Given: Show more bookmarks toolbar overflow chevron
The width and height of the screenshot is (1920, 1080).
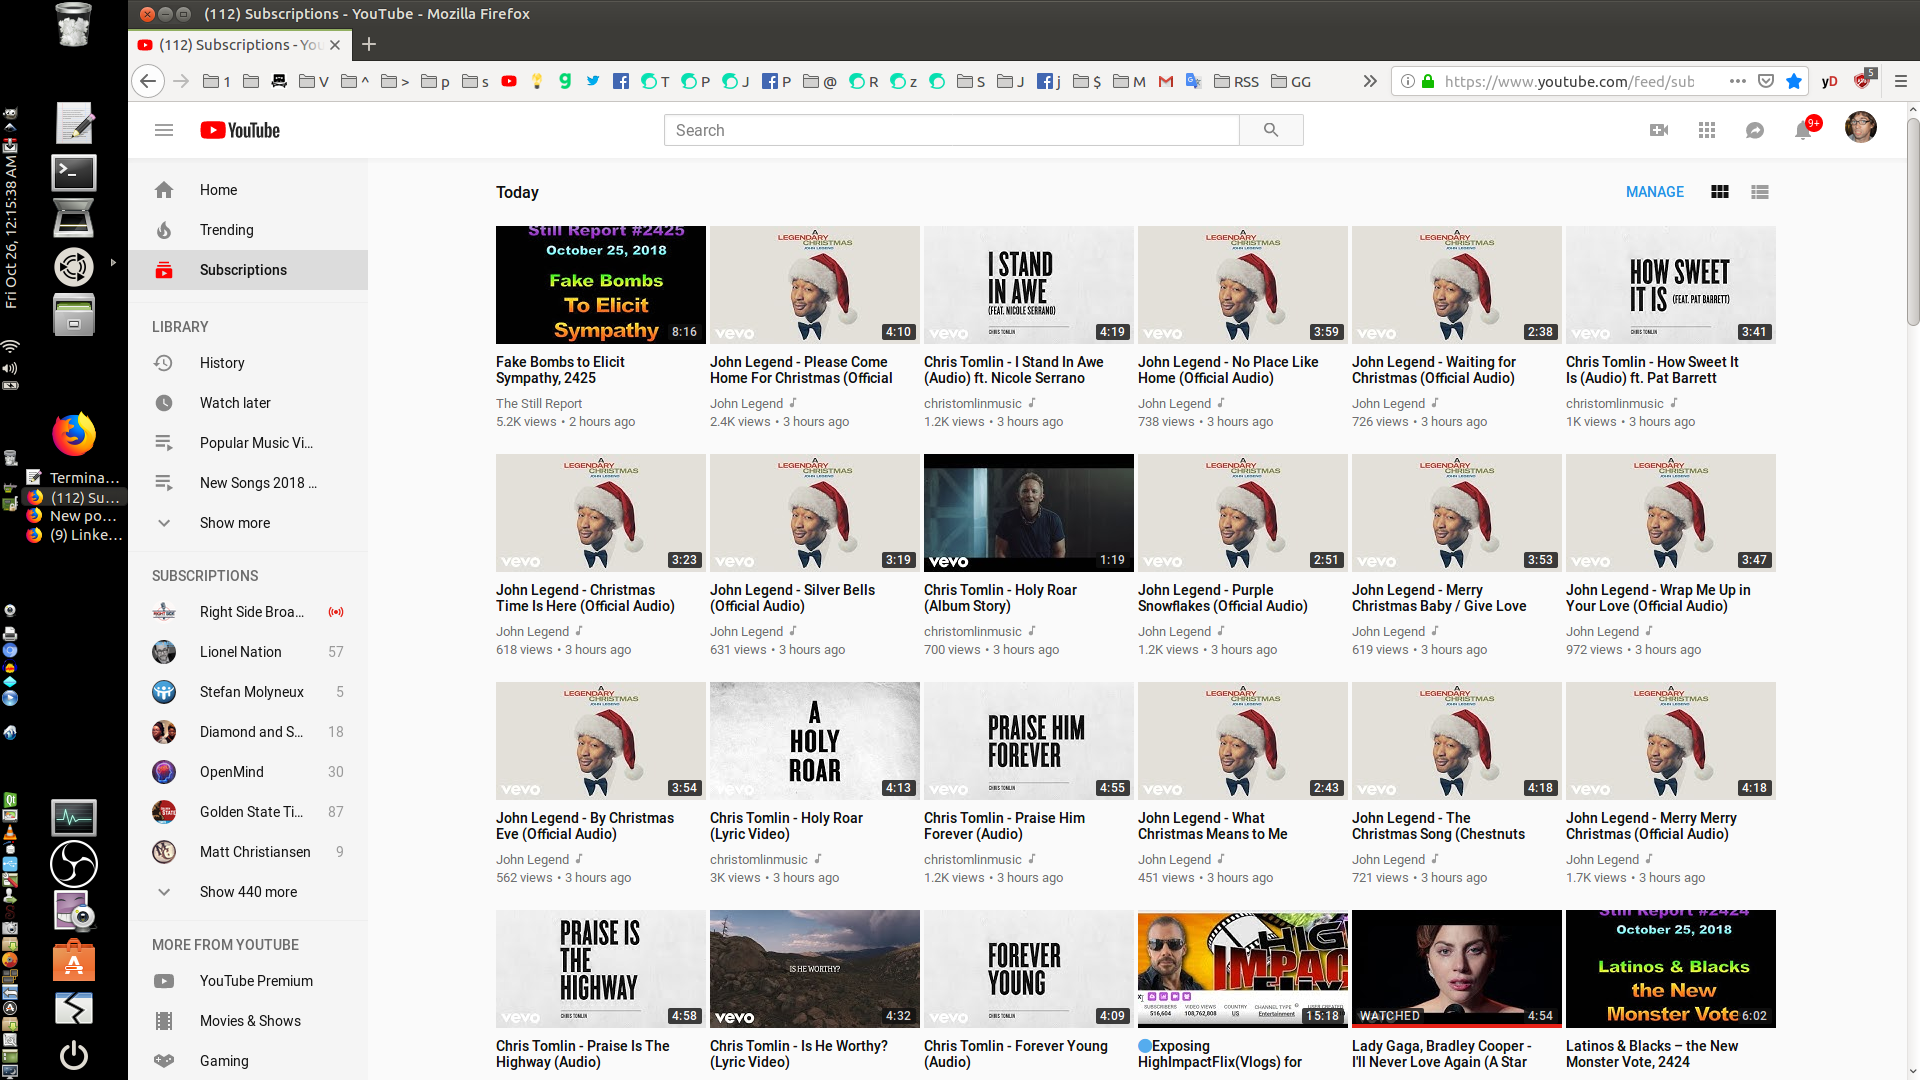Looking at the screenshot, I should [x=1370, y=81].
